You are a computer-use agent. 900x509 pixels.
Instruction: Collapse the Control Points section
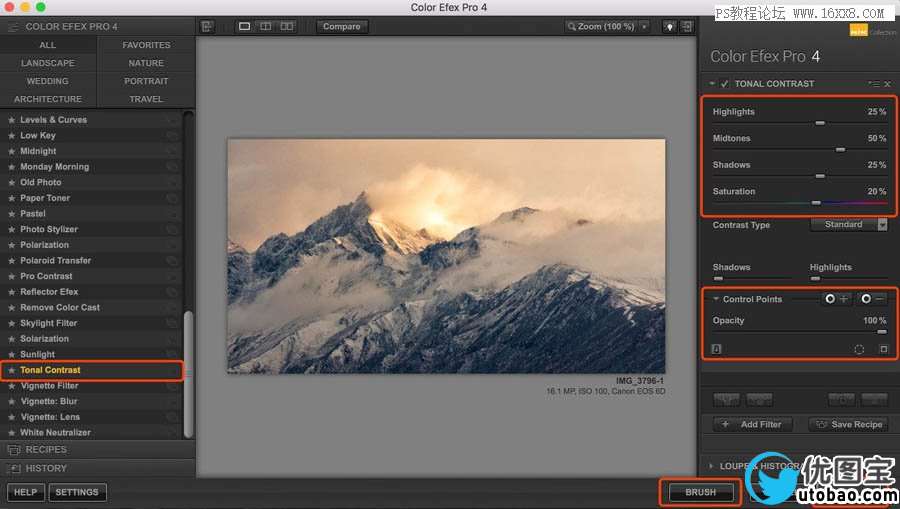[x=716, y=299]
